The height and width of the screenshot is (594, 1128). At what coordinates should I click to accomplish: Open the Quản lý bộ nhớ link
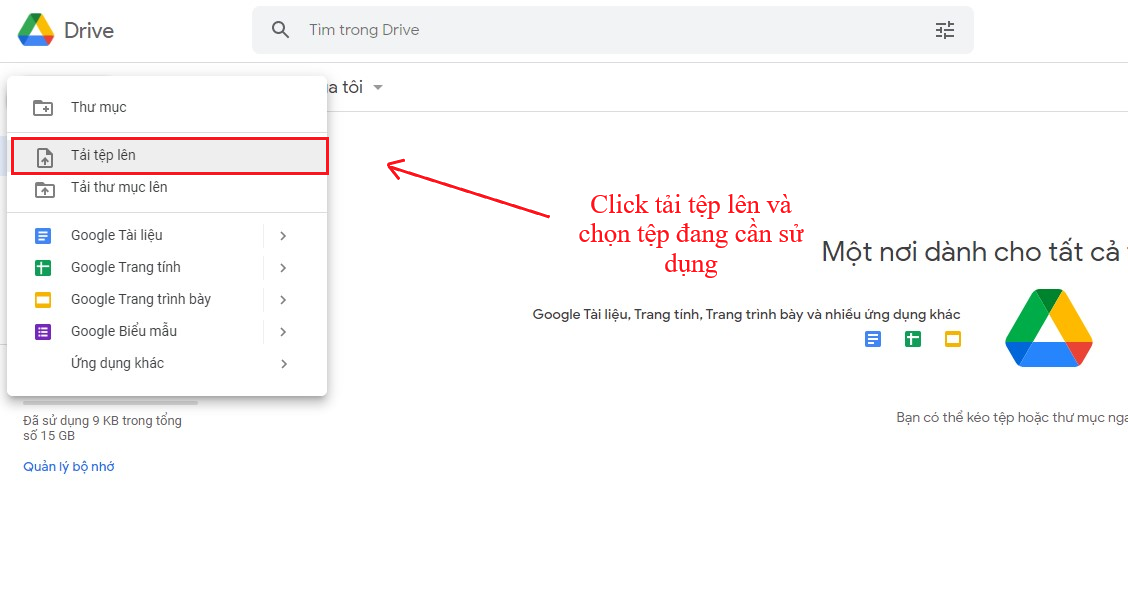pyautogui.click(x=69, y=467)
